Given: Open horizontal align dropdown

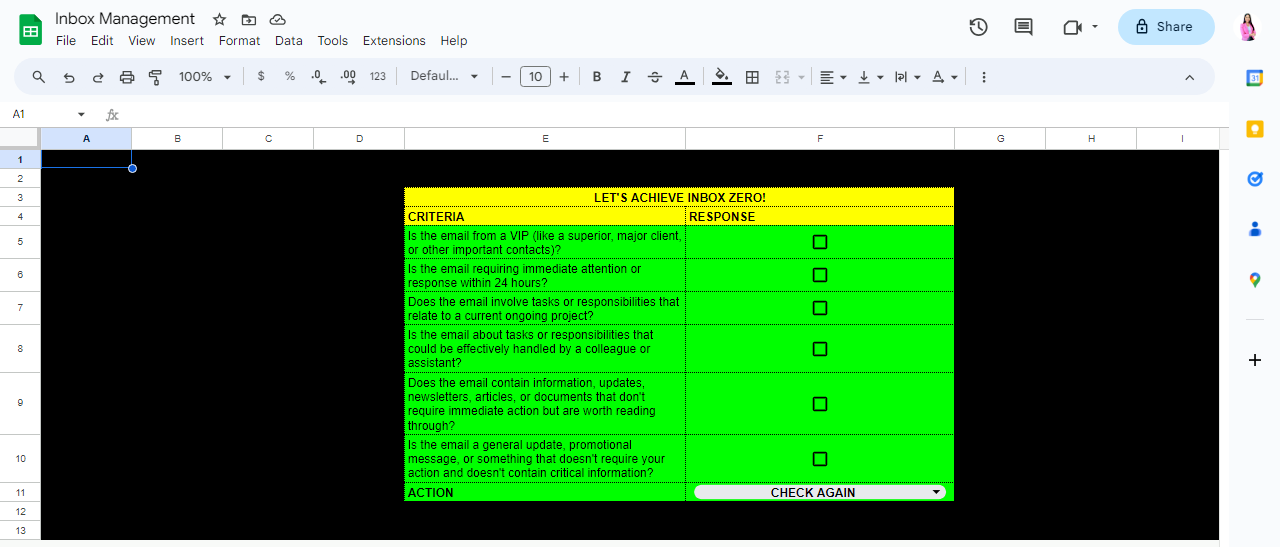Looking at the screenshot, I should [x=833, y=77].
